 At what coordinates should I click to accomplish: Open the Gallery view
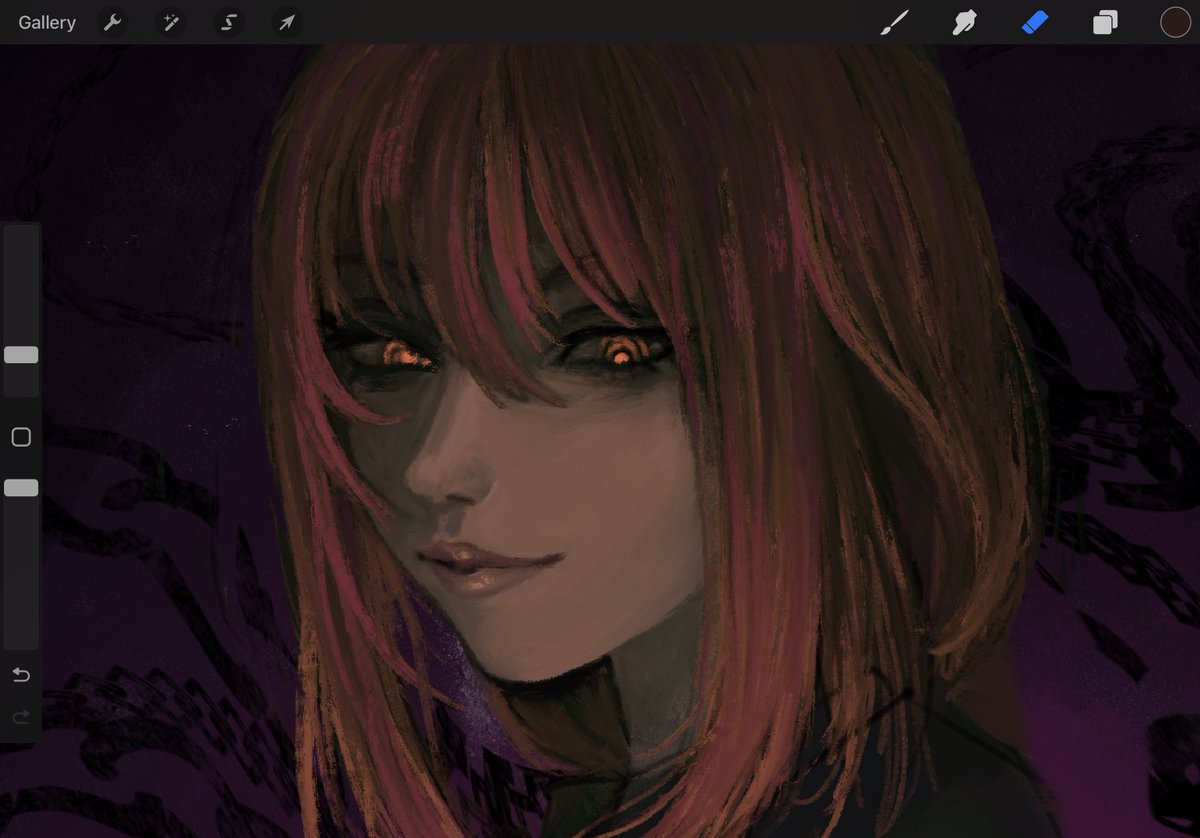pos(47,22)
